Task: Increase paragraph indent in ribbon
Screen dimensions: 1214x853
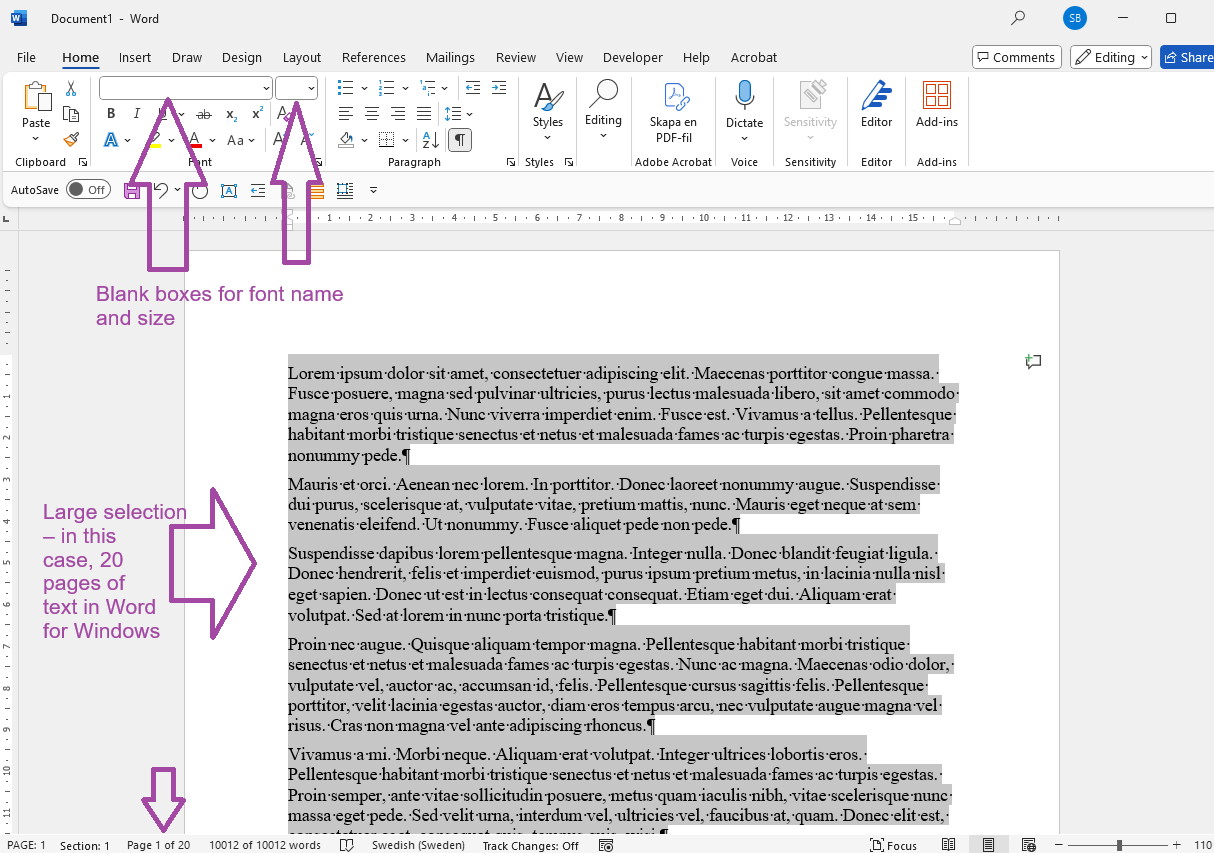Action: (500, 88)
